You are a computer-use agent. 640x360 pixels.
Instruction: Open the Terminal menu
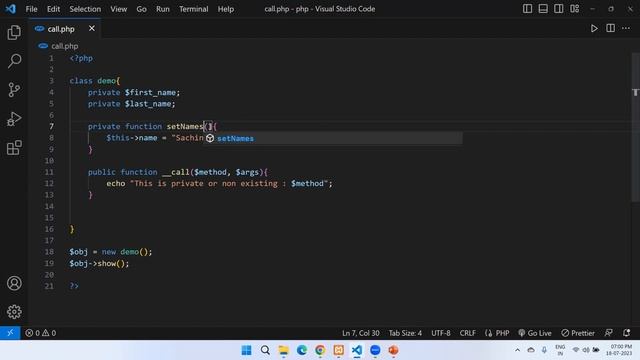[x=193, y=9]
